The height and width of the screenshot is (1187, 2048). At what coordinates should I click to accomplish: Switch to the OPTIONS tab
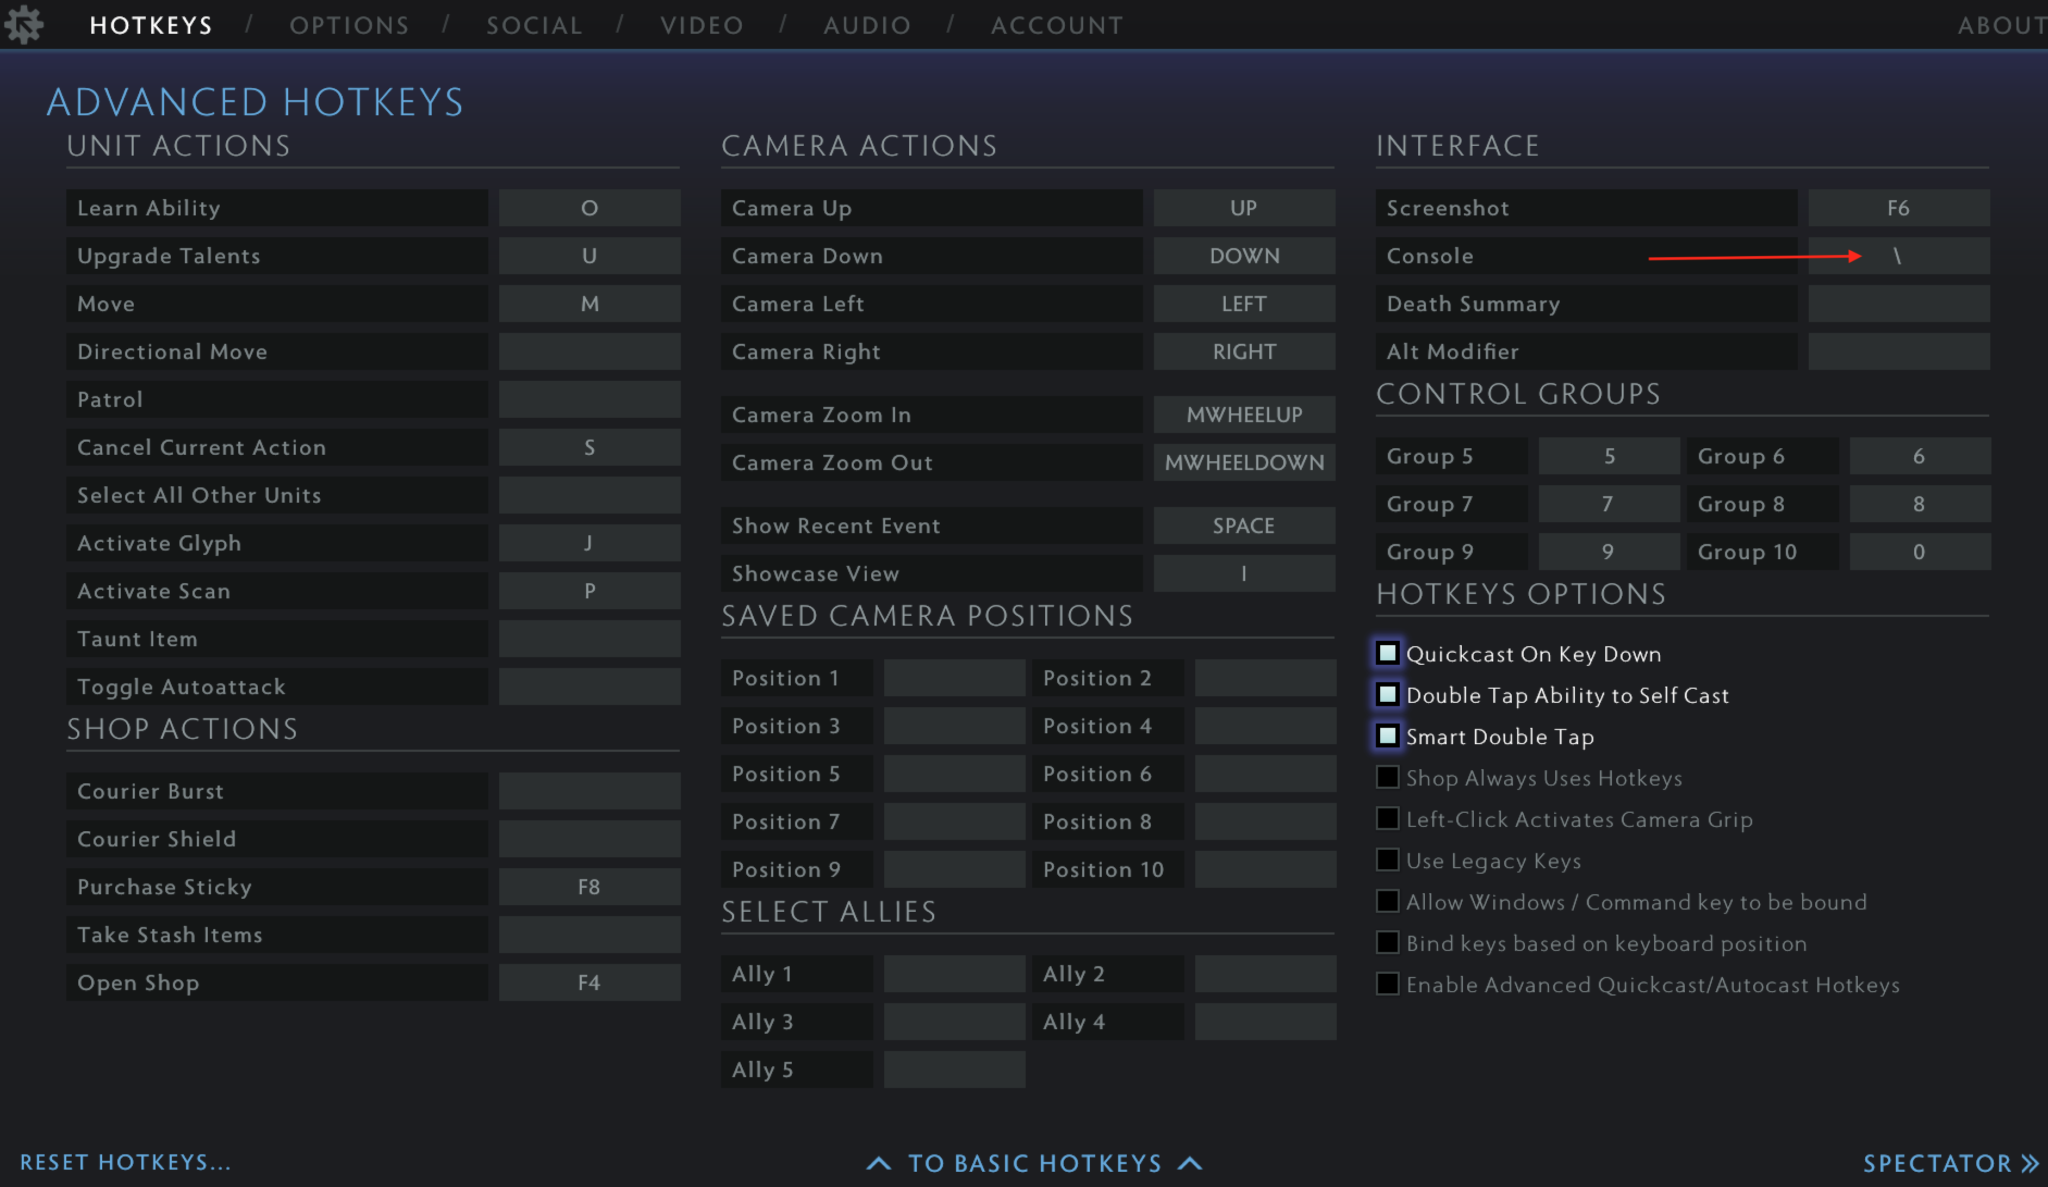349,24
